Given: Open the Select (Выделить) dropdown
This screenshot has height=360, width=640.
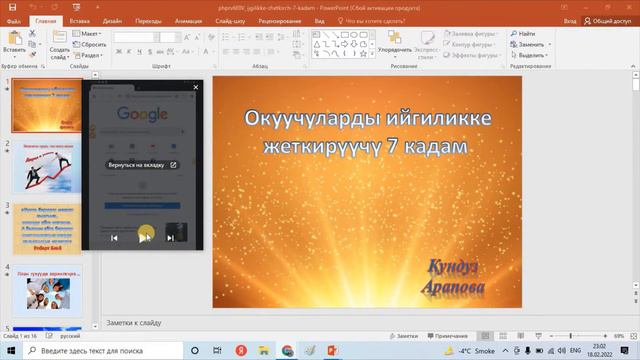Looking at the screenshot, I should click(x=529, y=55).
